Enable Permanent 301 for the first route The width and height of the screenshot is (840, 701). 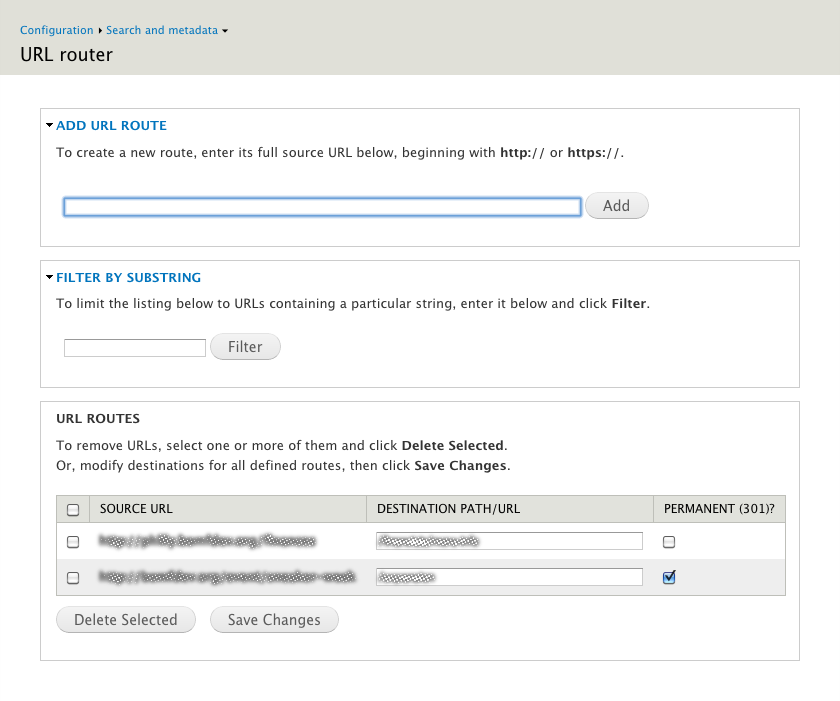[668, 541]
